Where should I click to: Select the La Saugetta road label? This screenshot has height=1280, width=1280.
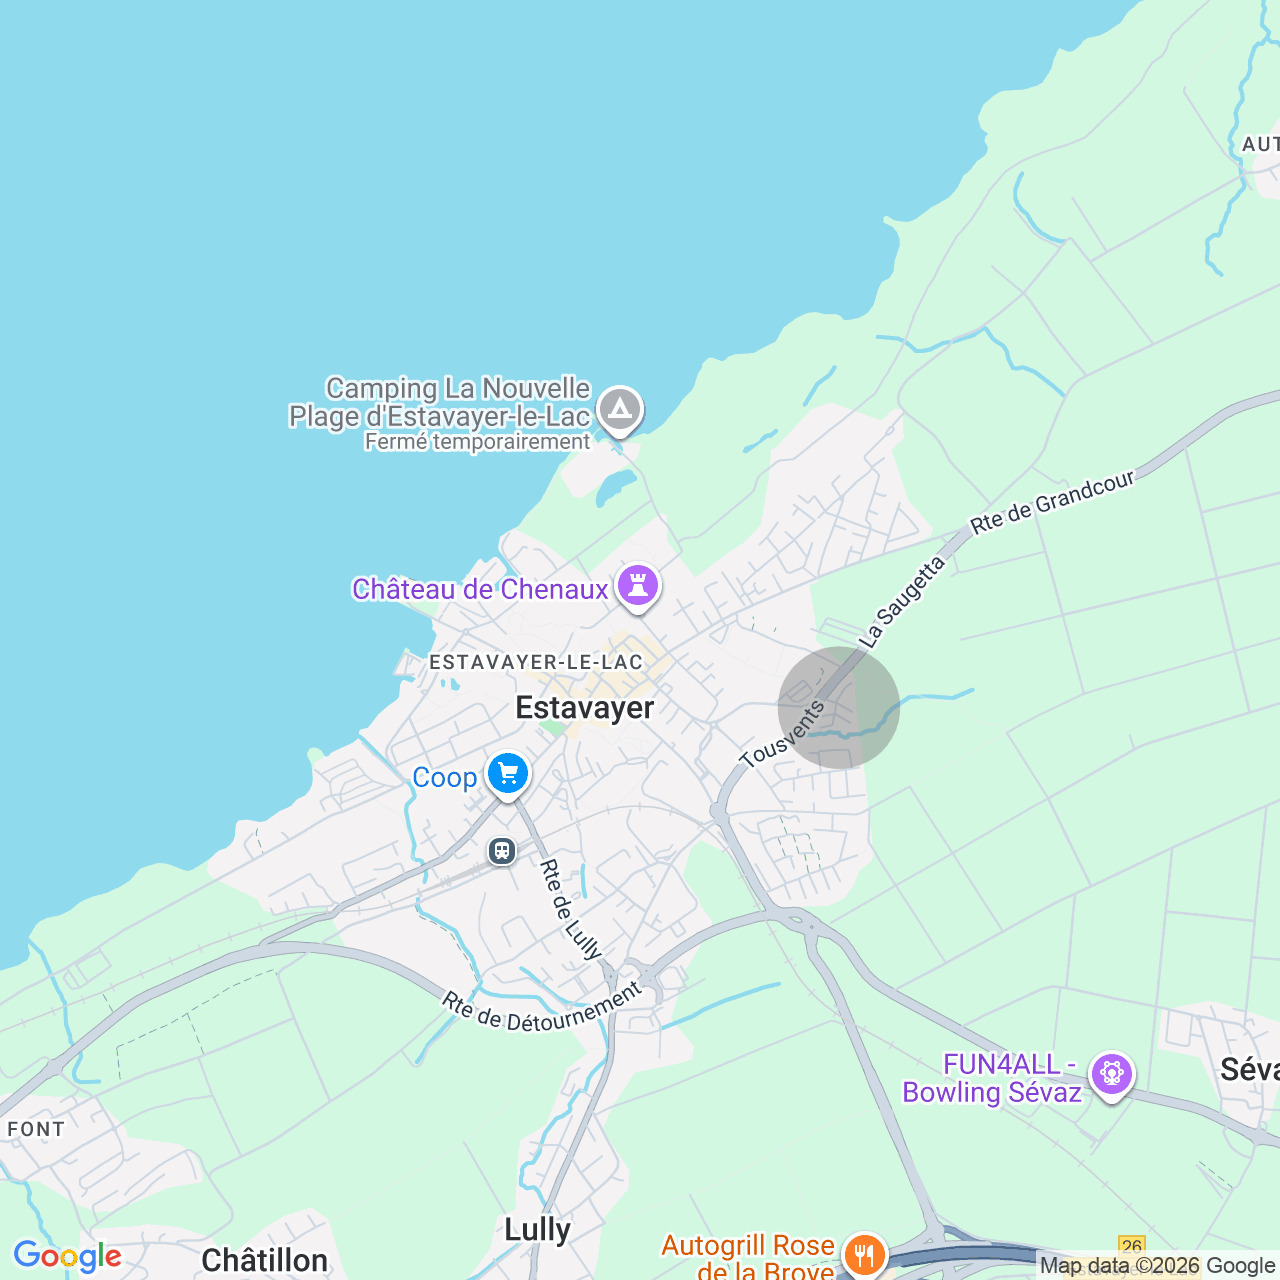902,603
